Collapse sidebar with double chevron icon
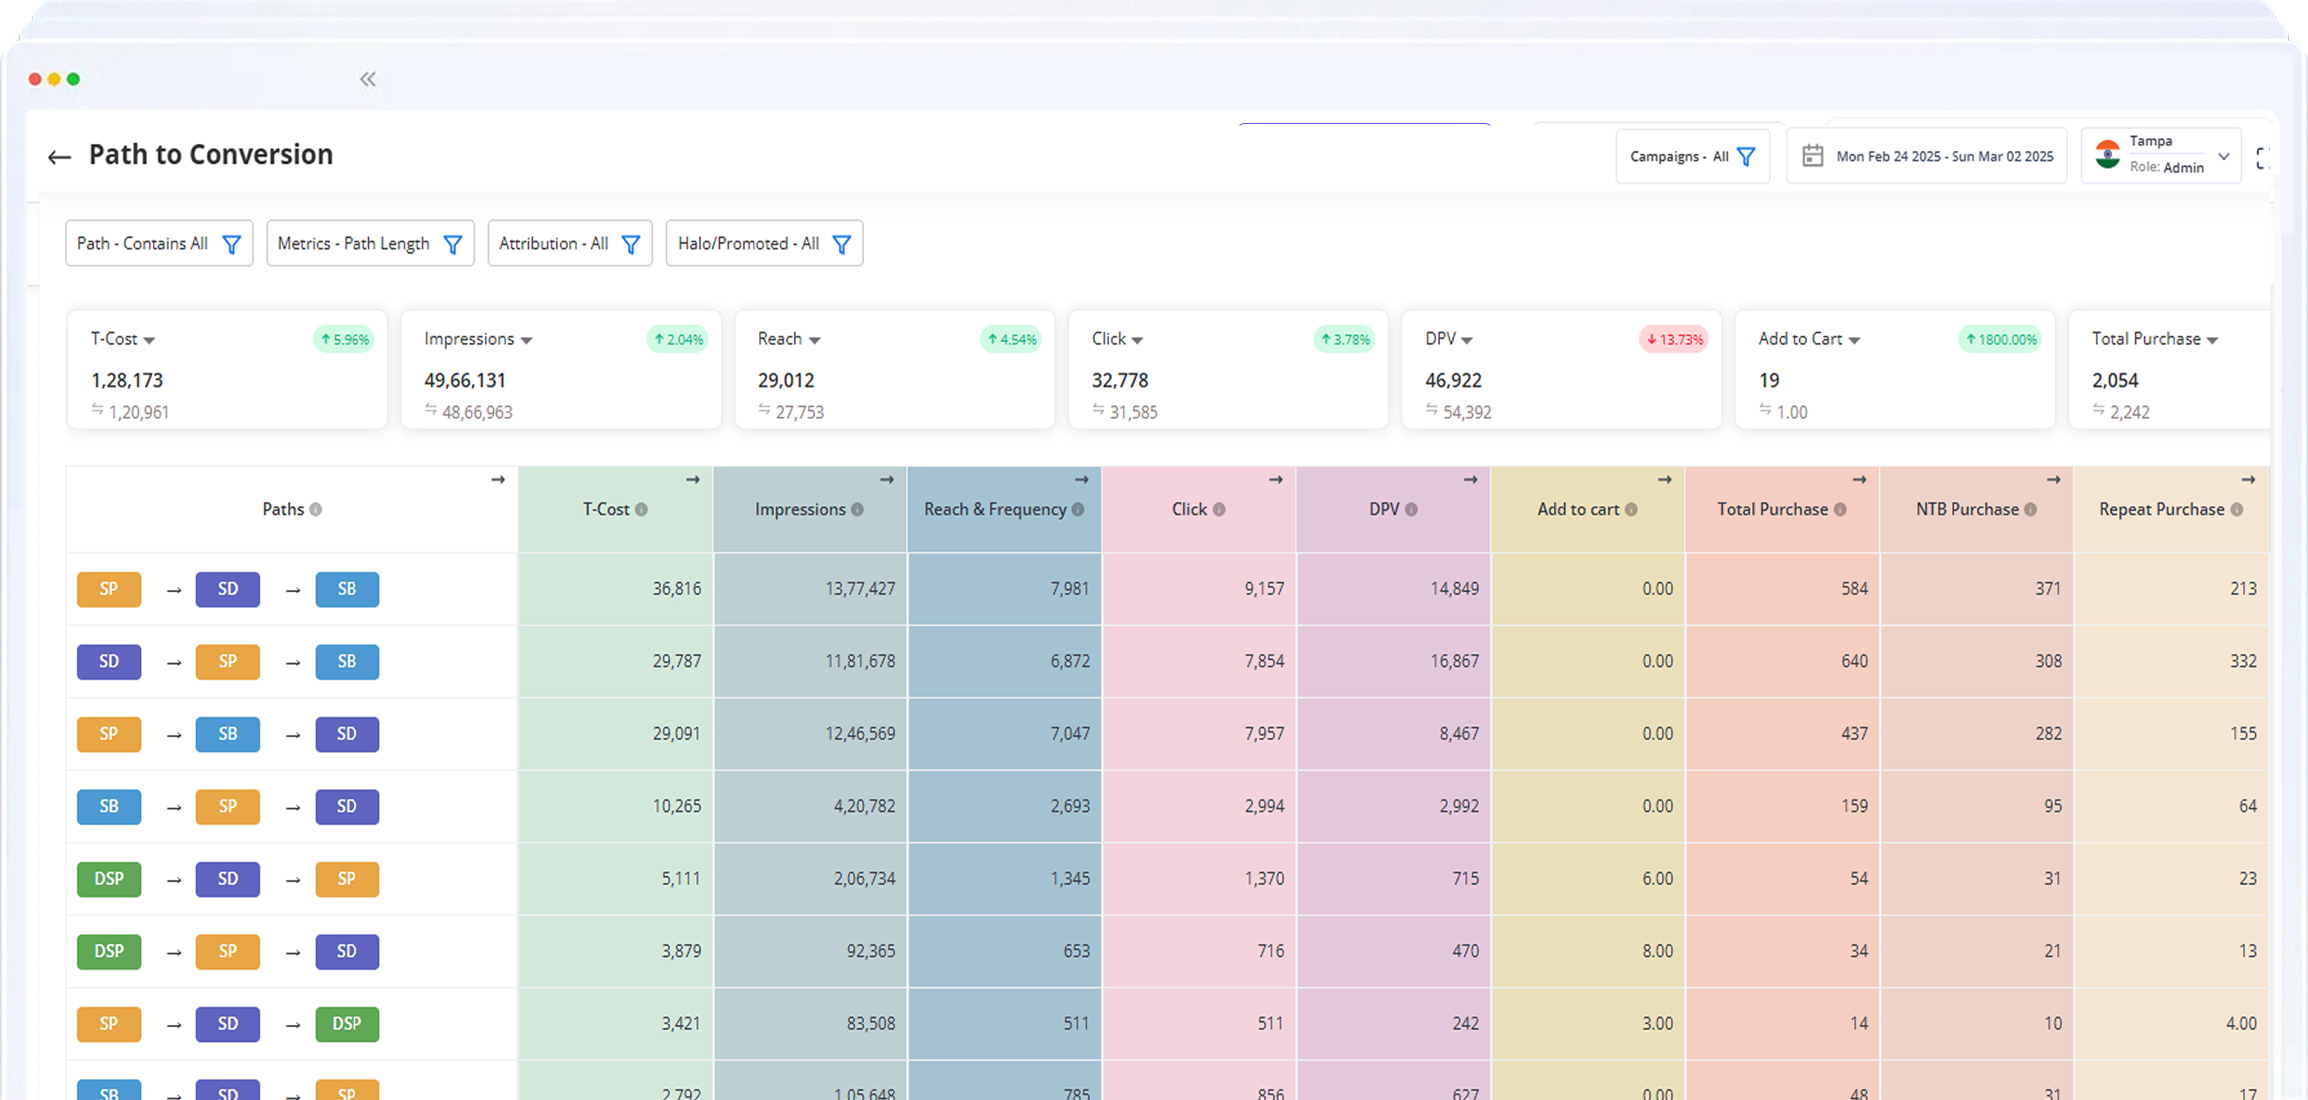This screenshot has height=1100, width=2308. [368, 79]
